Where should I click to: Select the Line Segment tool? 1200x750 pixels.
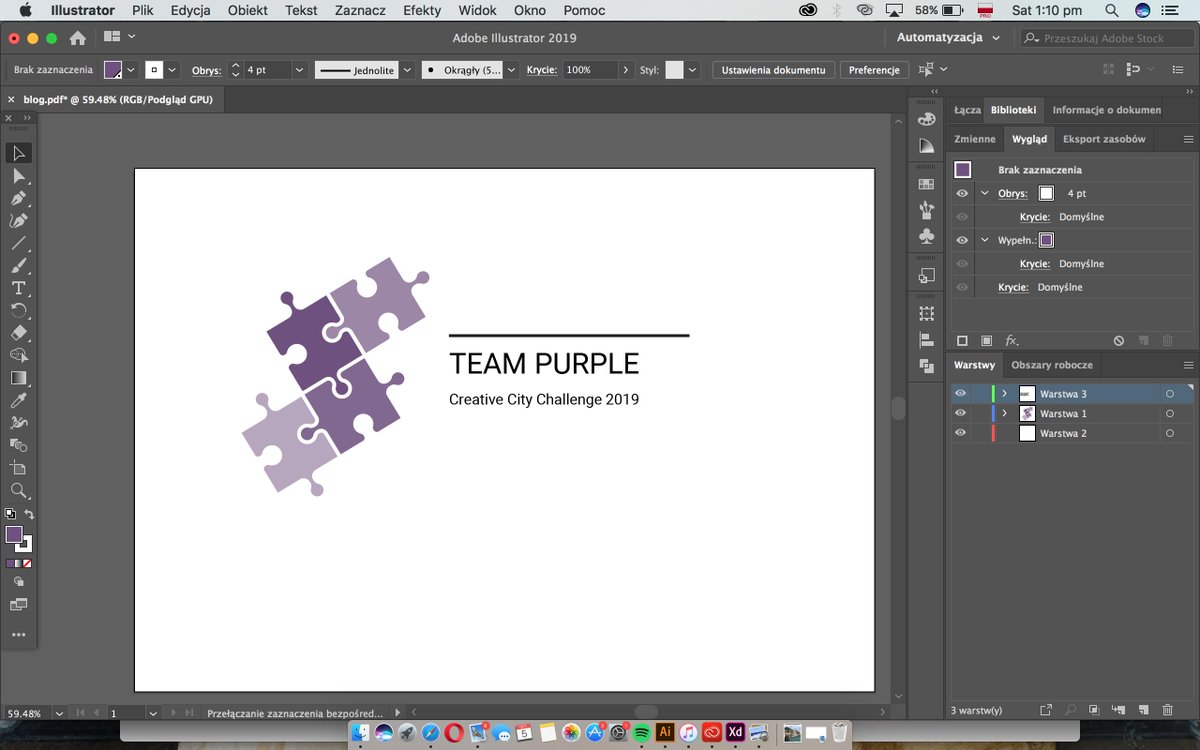18,243
